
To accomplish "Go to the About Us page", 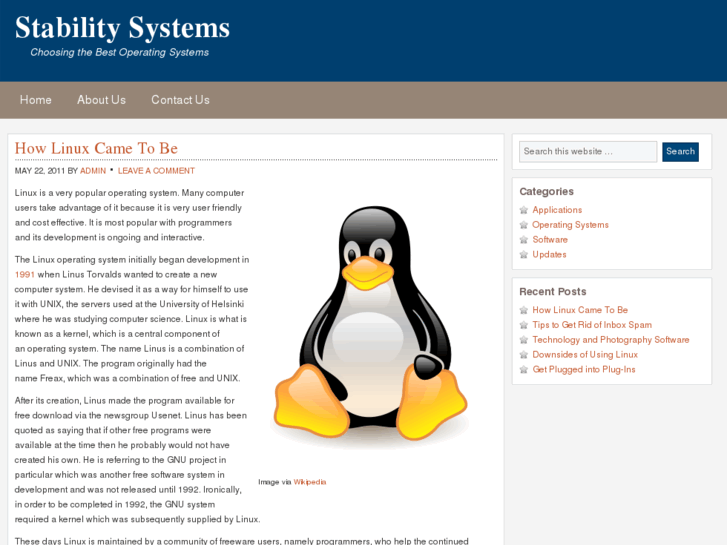I will (101, 100).
